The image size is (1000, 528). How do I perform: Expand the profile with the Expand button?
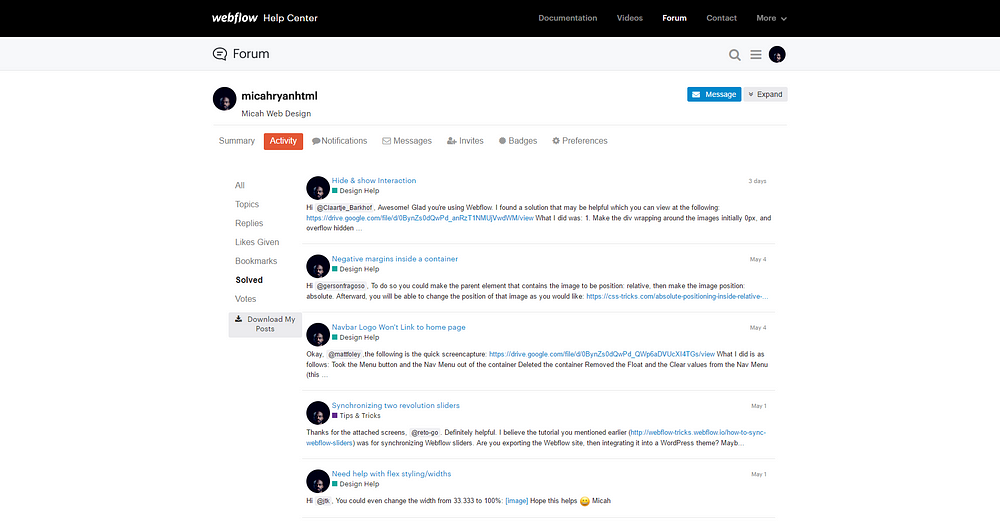point(765,94)
